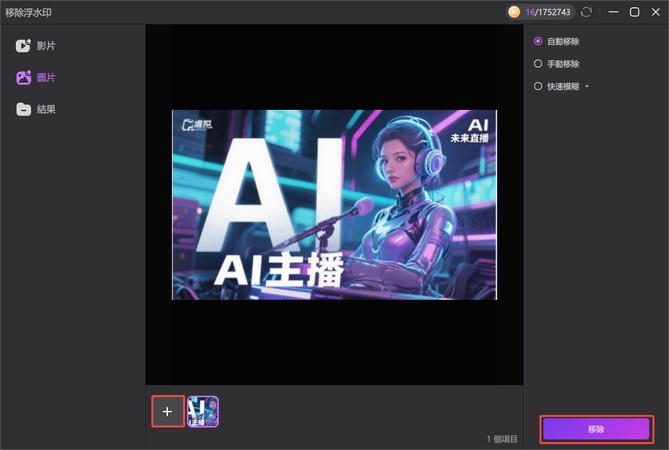
Task: Close the 移除浮水印 window
Action: (655, 12)
